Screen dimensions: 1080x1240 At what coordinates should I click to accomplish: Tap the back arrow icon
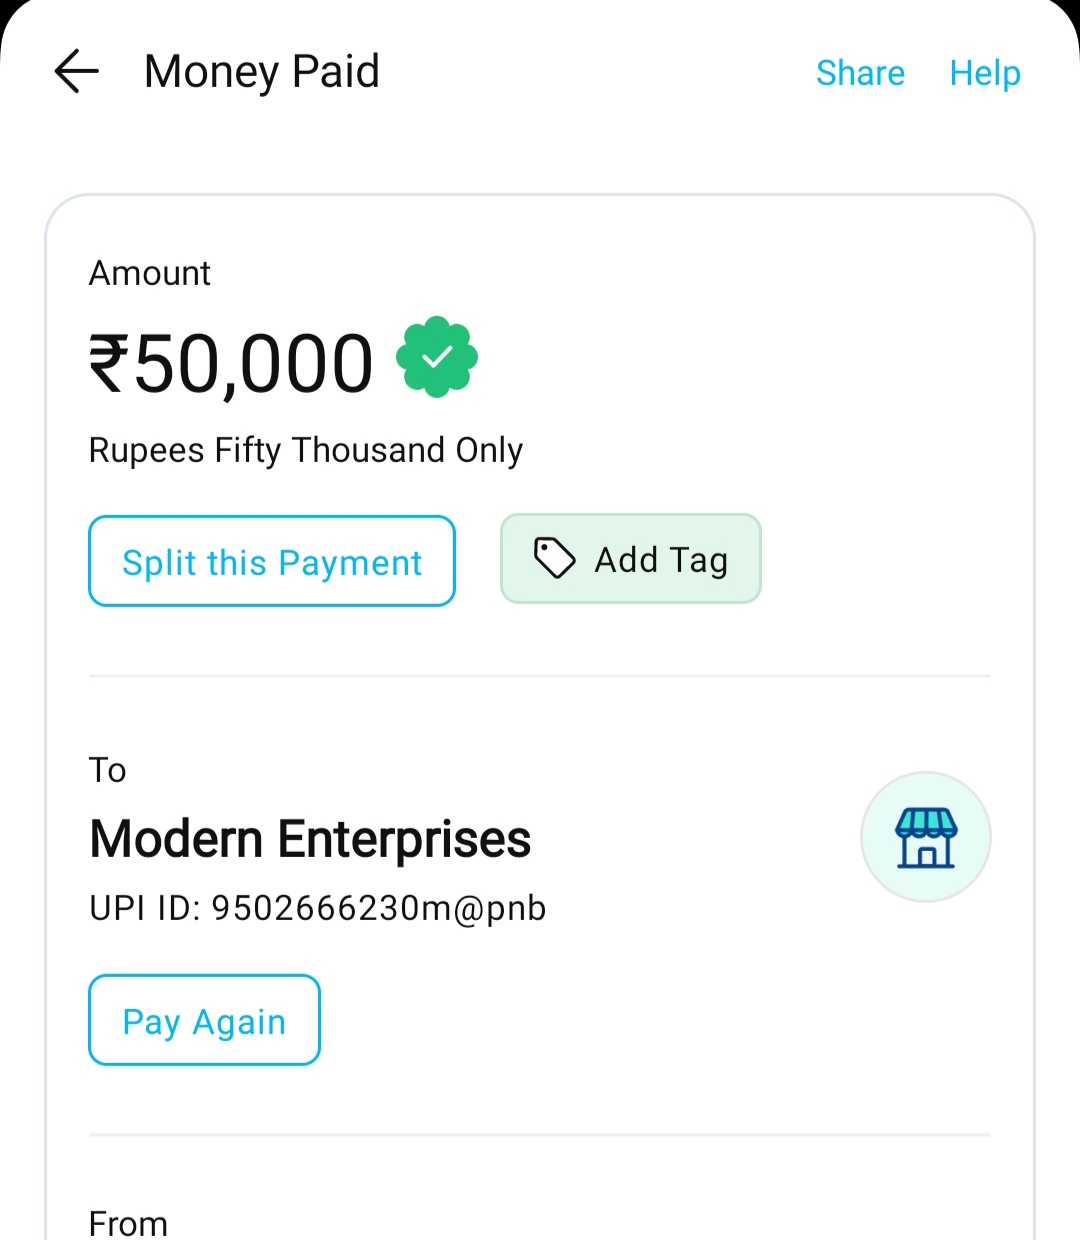click(x=76, y=72)
